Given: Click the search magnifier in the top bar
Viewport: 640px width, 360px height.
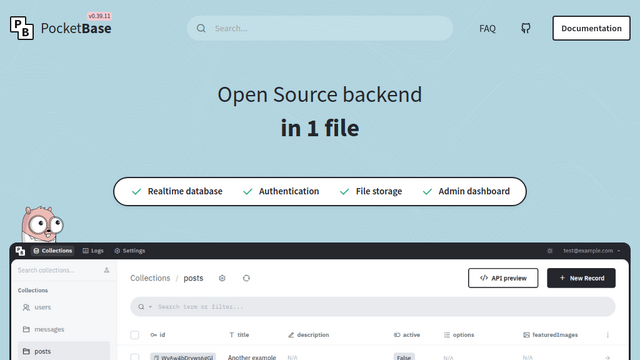Looking at the screenshot, I should [201, 28].
